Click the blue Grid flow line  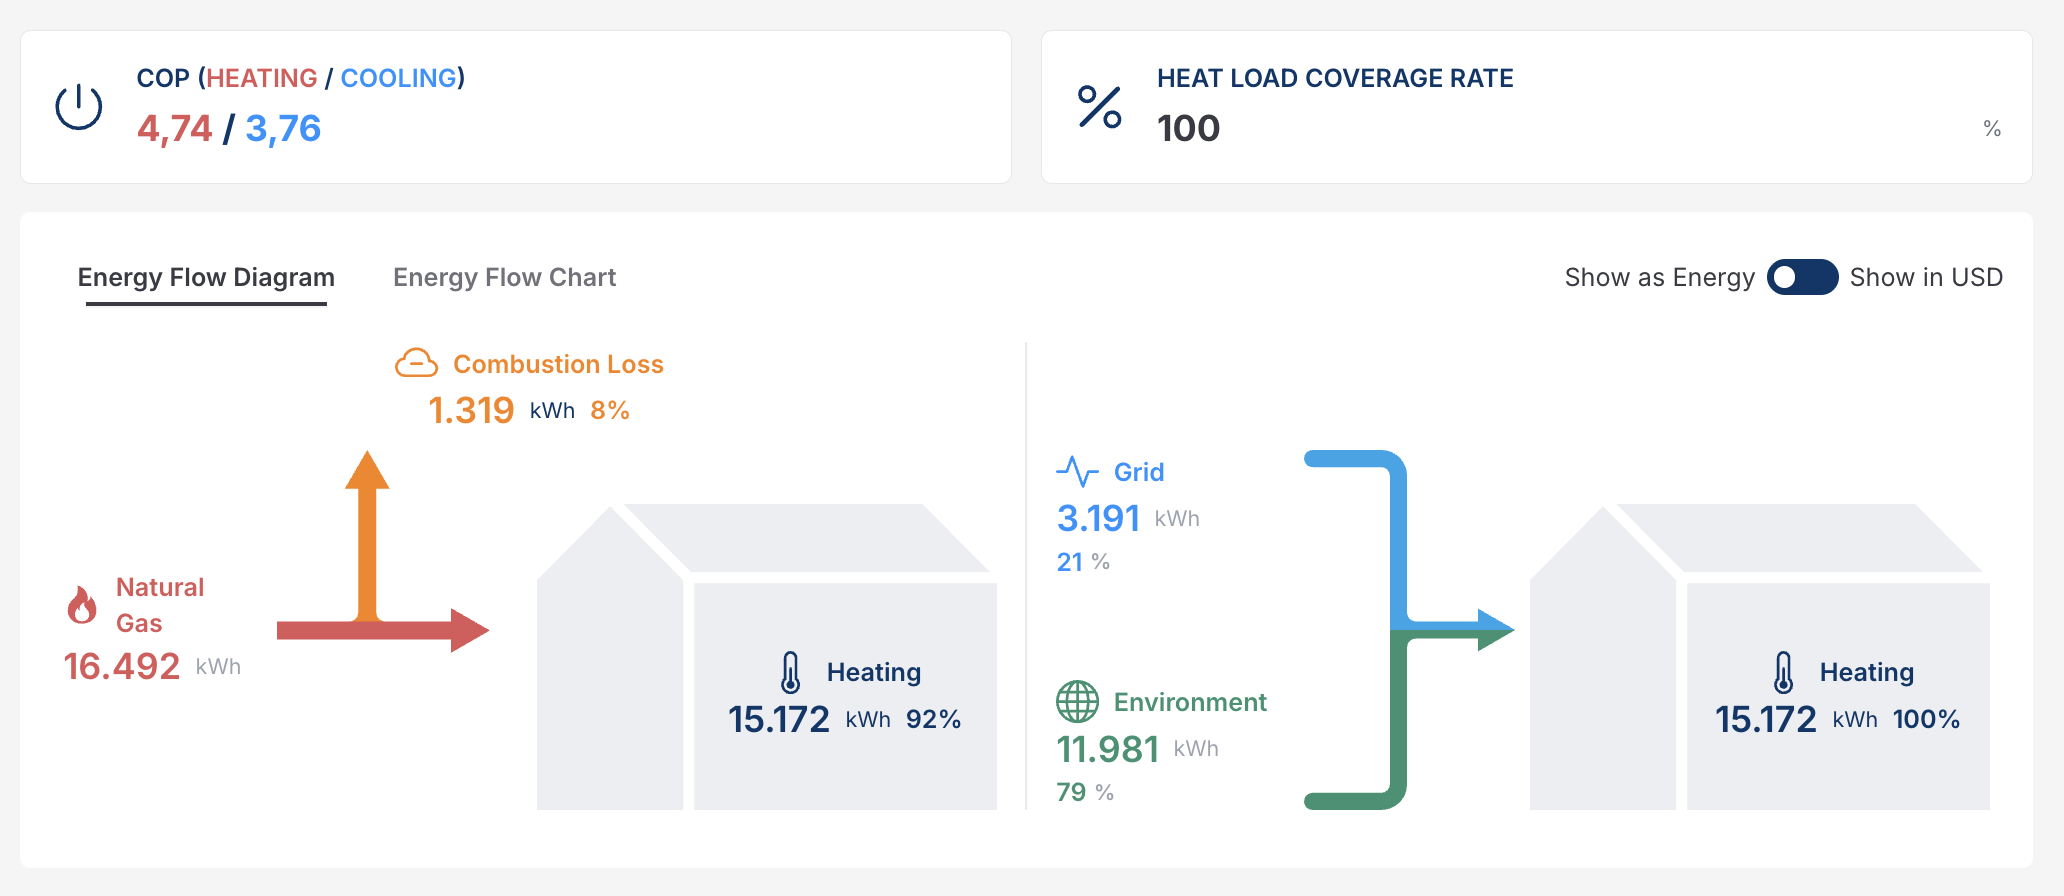pos(1398,530)
